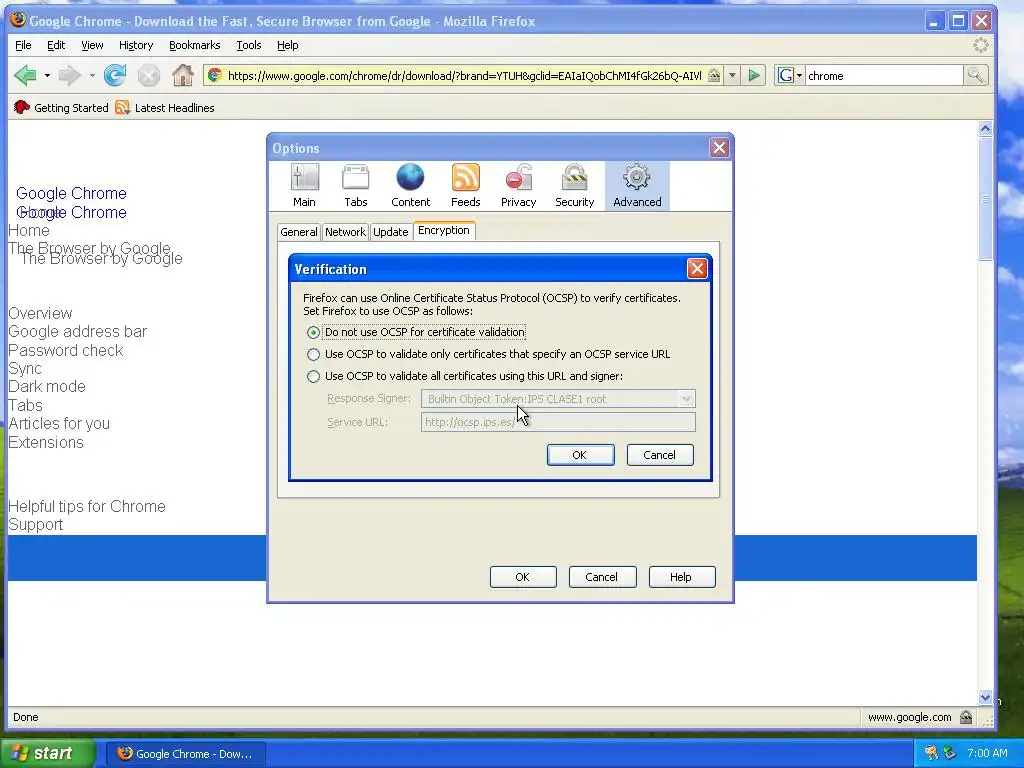Click the site favicon in address bar
The width and height of the screenshot is (1024, 768).
215,76
